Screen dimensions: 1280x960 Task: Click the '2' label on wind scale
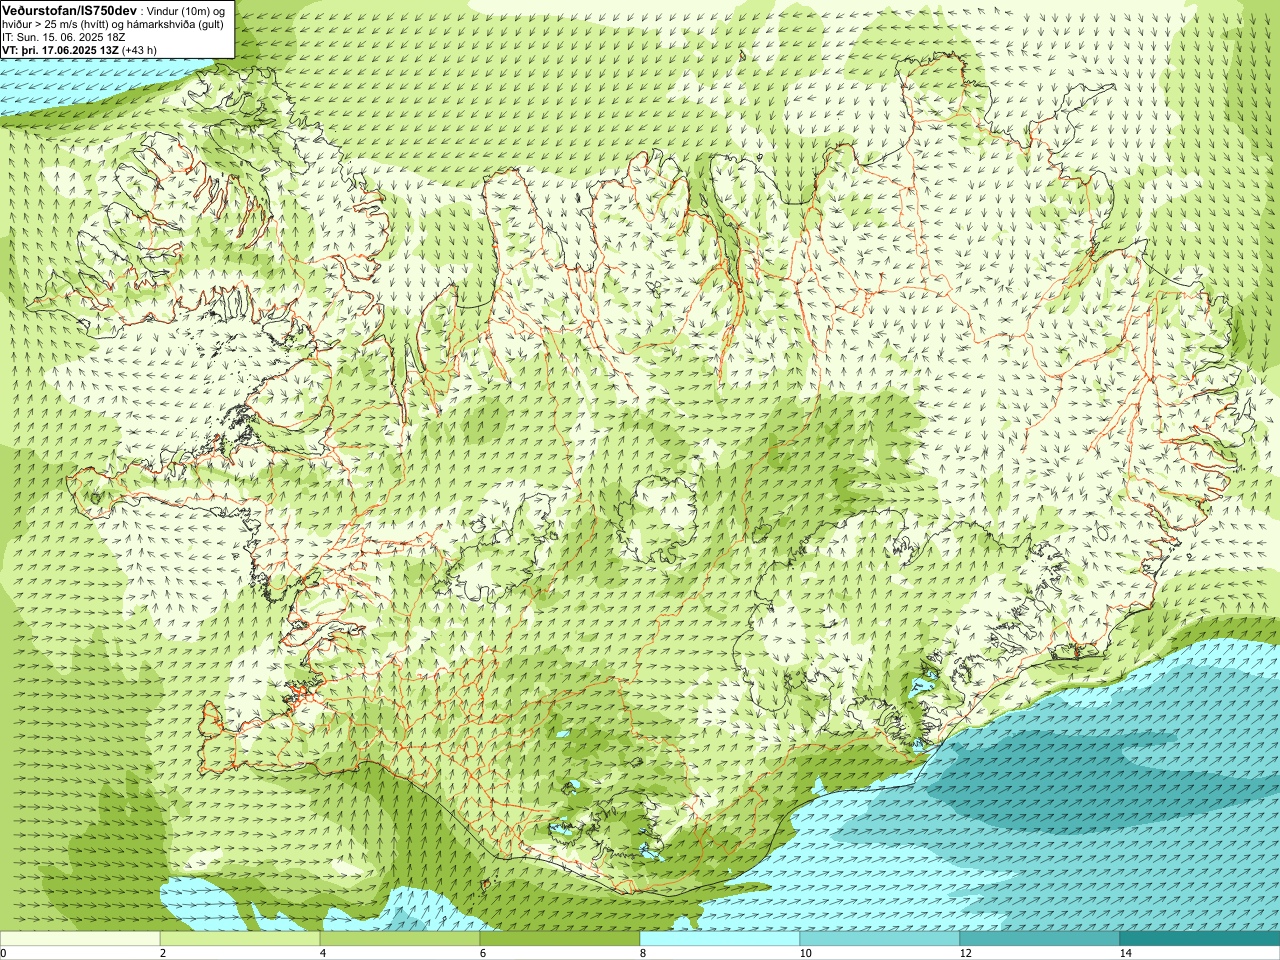tap(164, 953)
